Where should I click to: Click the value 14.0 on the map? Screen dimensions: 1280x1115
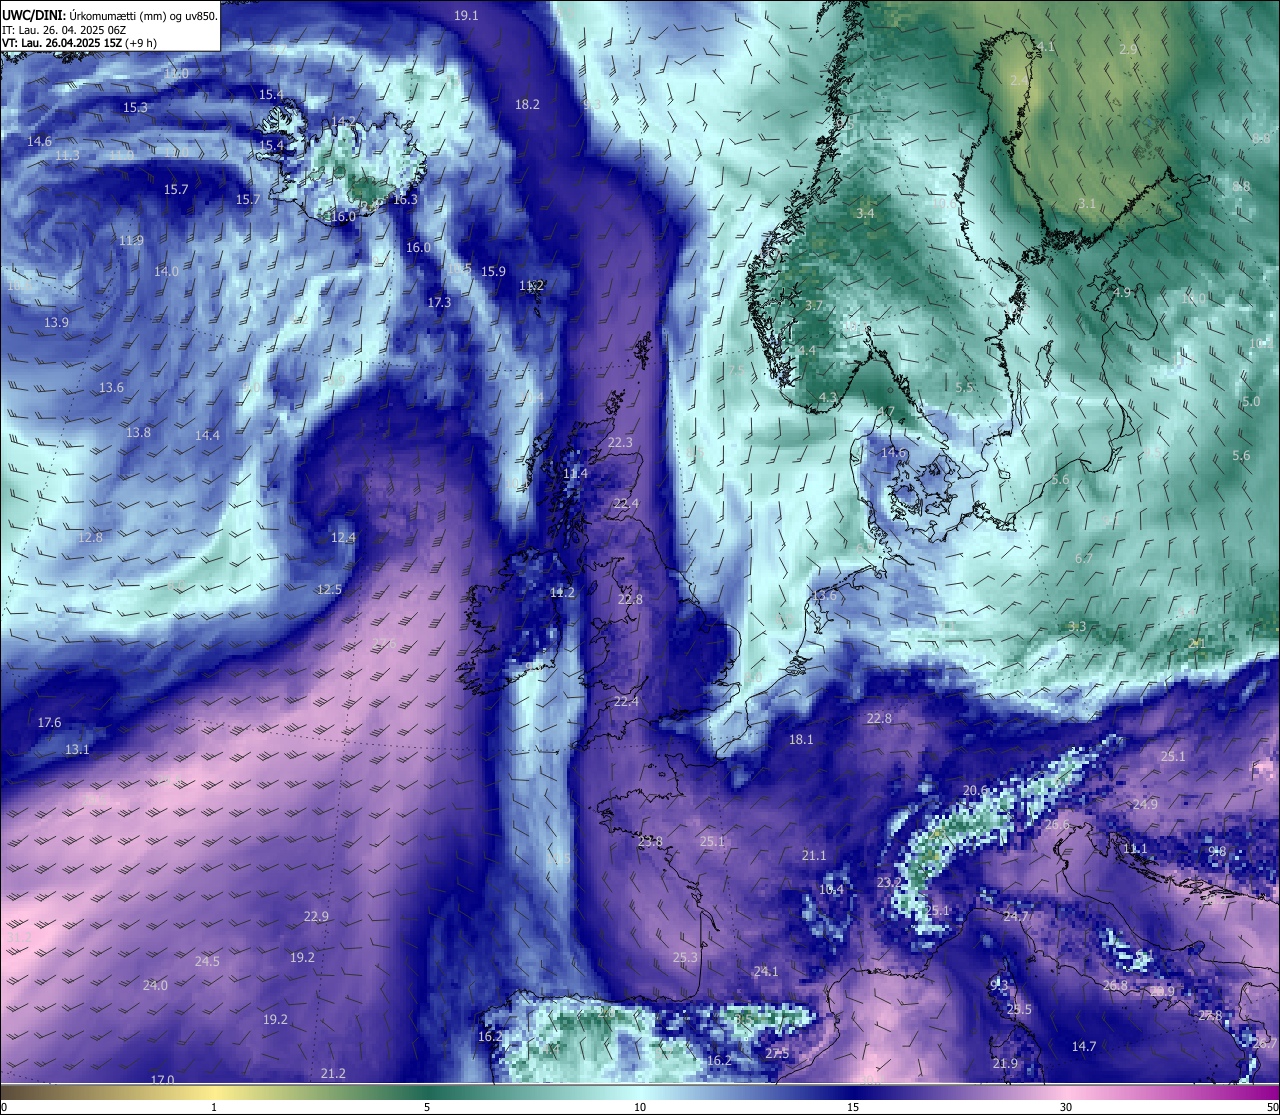(x=166, y=272)
